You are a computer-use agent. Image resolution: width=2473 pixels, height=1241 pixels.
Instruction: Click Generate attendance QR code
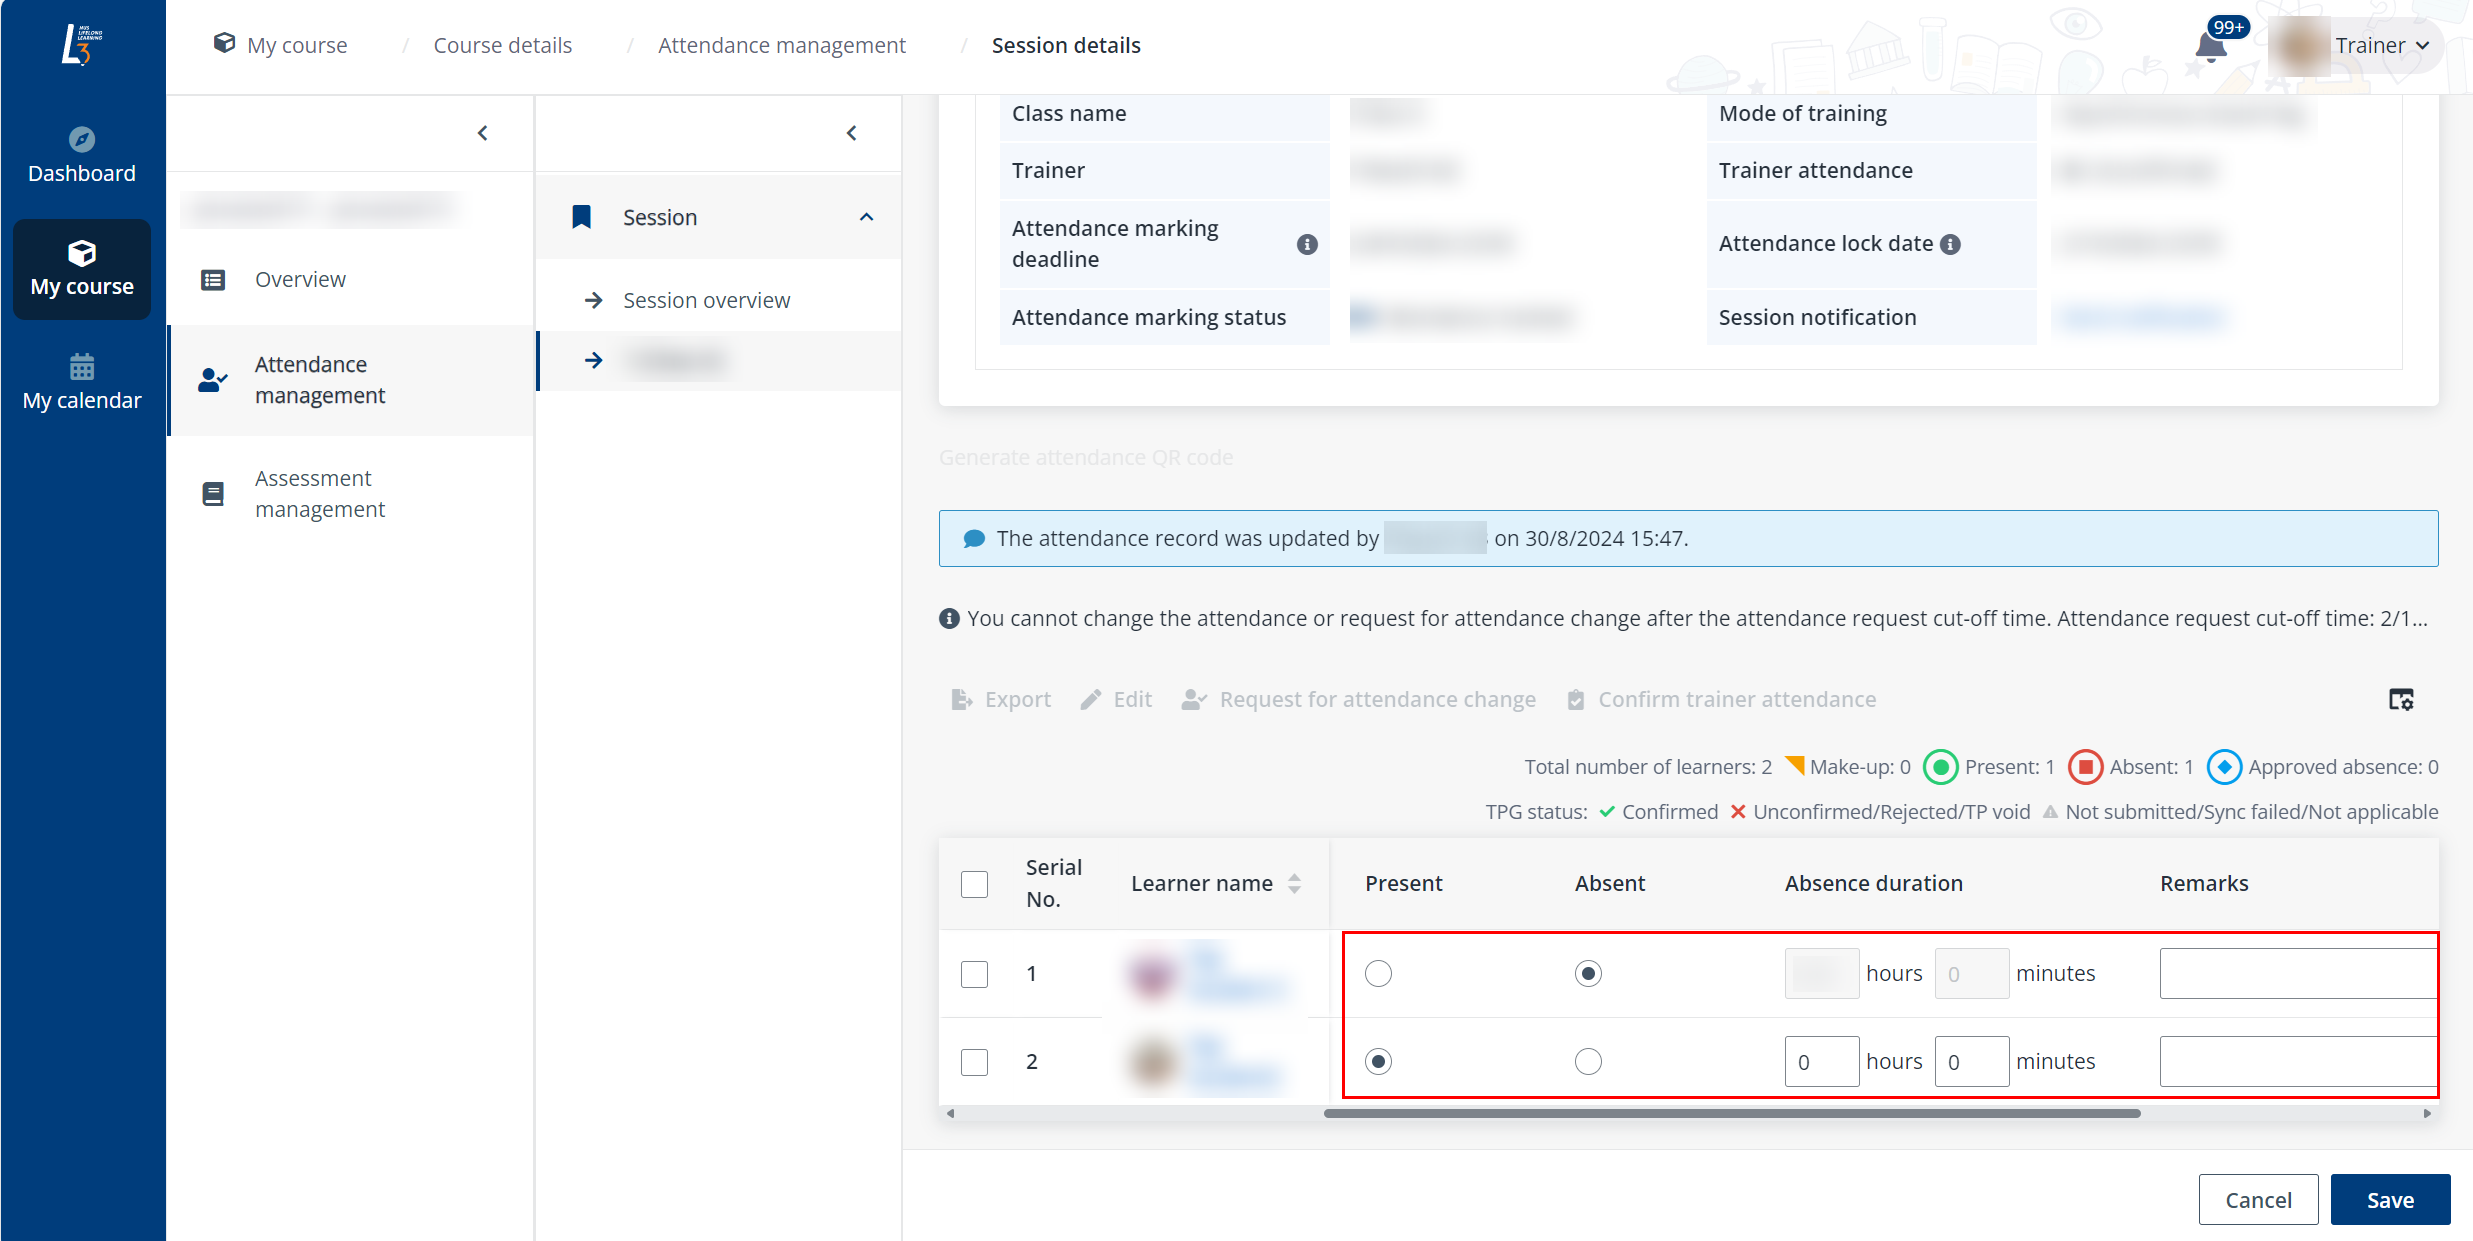tap(1086, 458)
